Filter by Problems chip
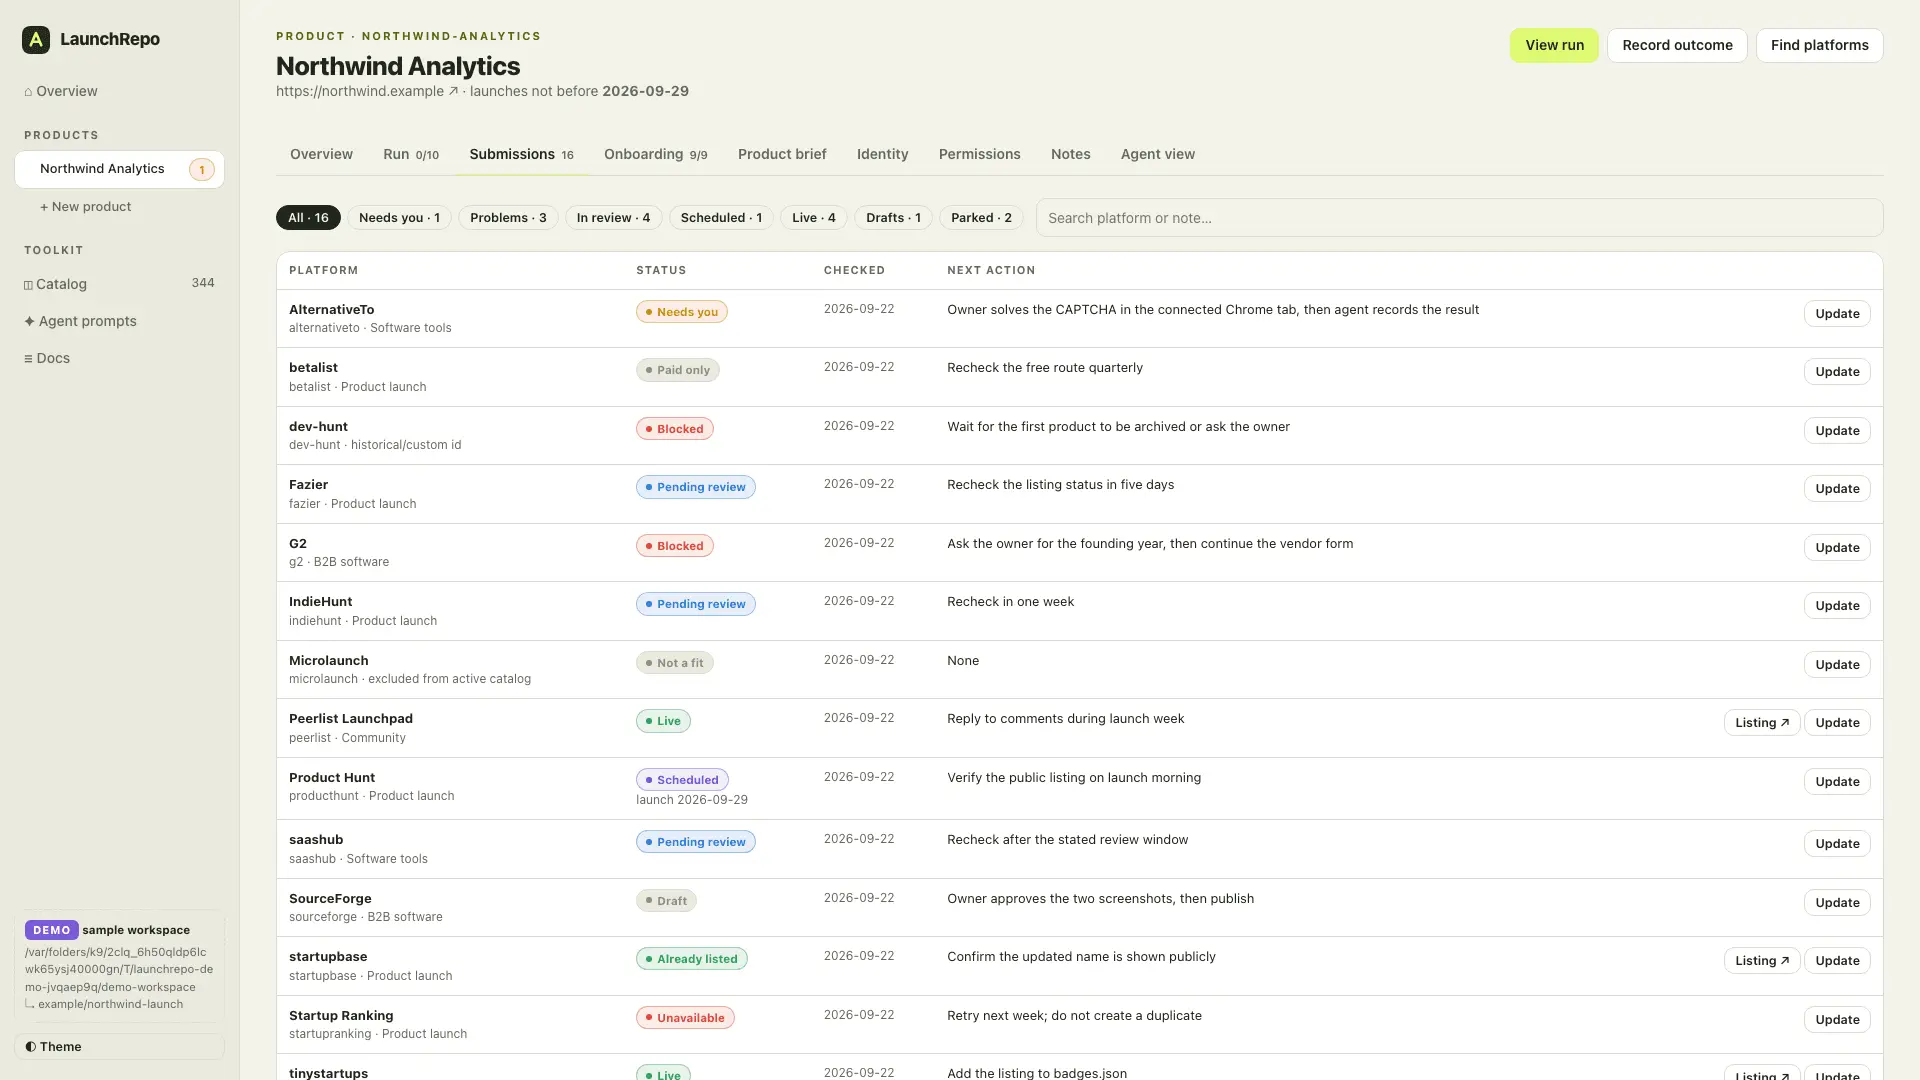 click(508, 218)
